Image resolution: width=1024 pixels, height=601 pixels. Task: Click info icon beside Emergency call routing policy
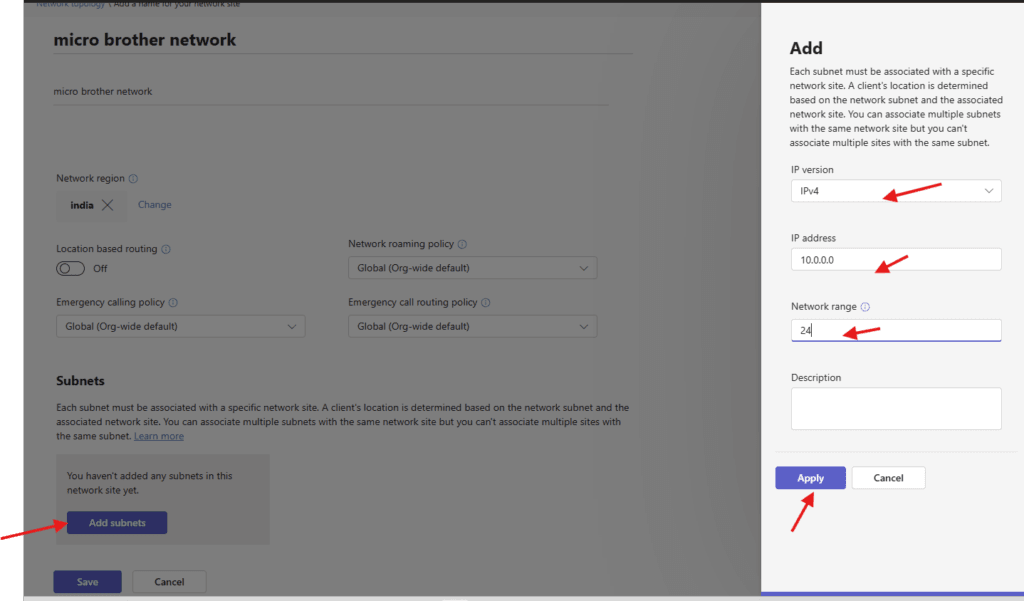coord(486,303)
